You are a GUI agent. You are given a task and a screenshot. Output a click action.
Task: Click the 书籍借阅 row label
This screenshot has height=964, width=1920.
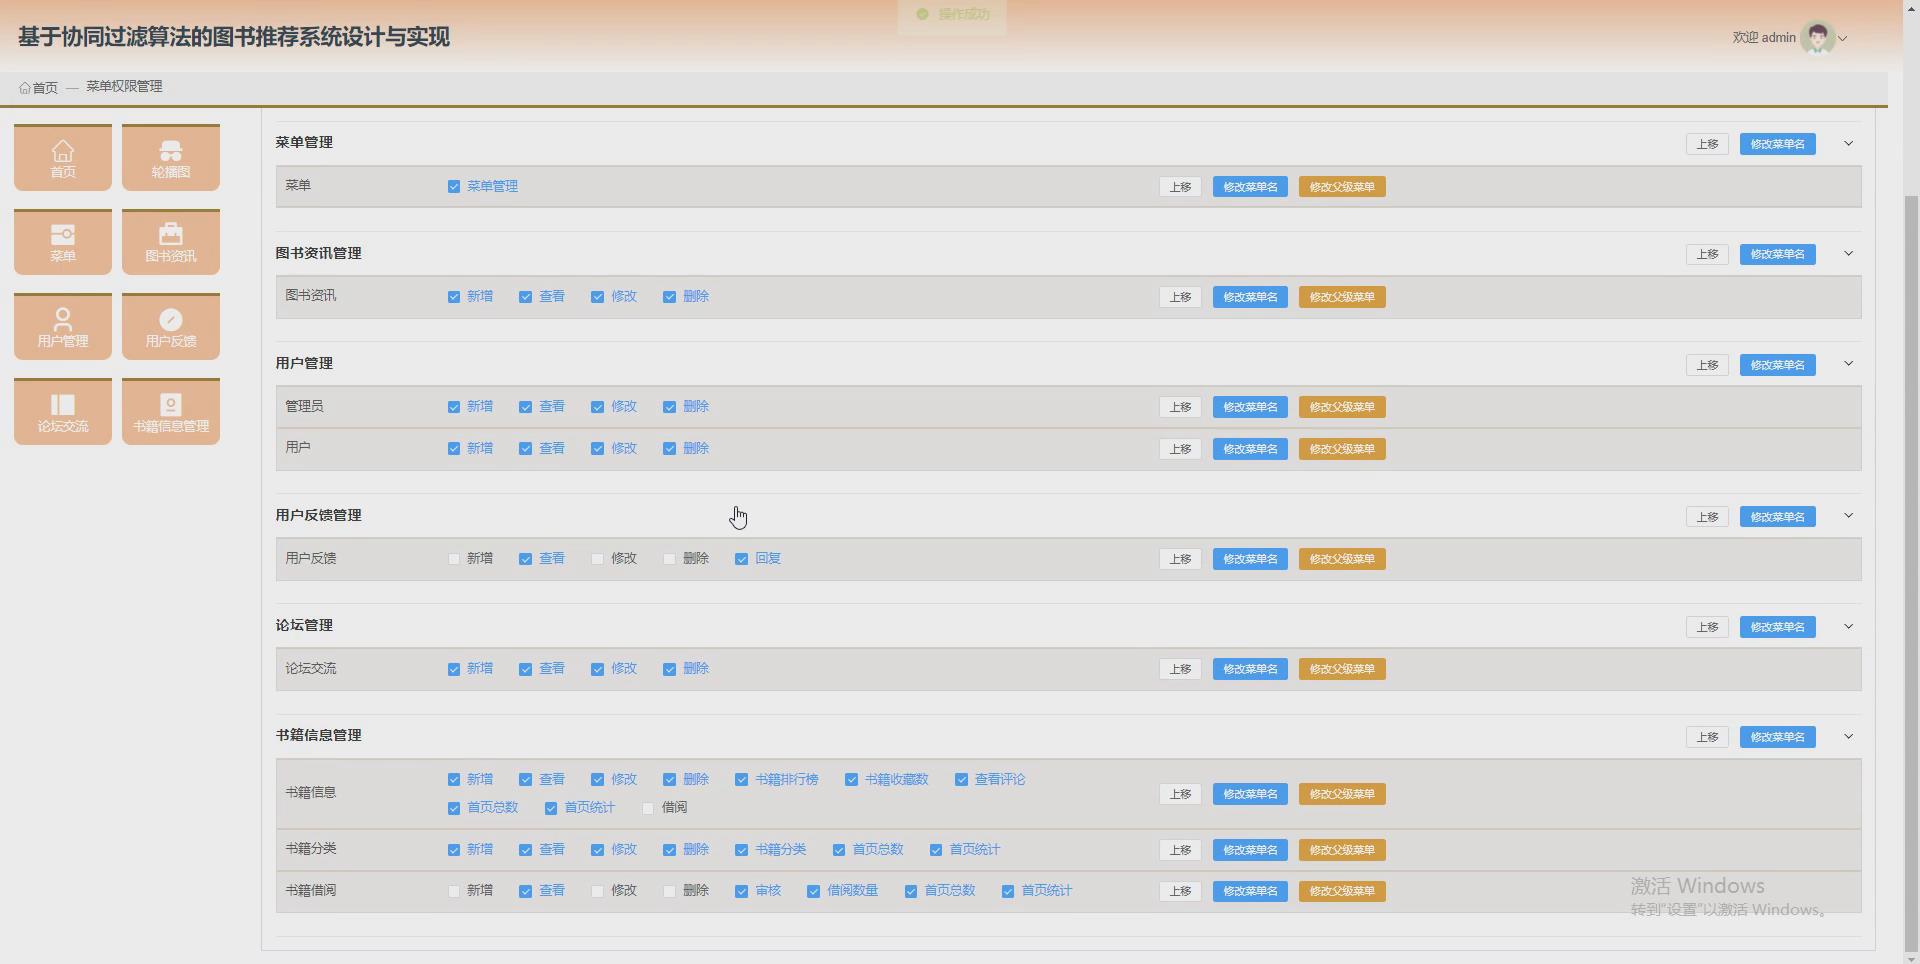pos(311,890)
